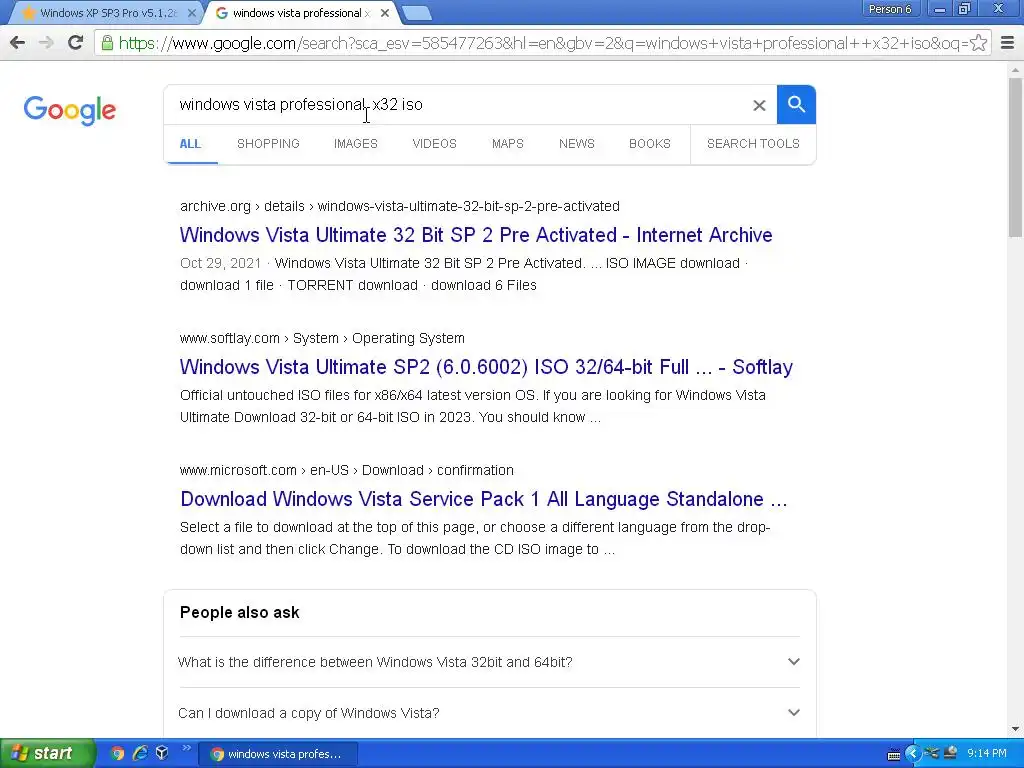
Task: Click the rightmost tray icon beside the clock
Action: click(x=951, y=753)
